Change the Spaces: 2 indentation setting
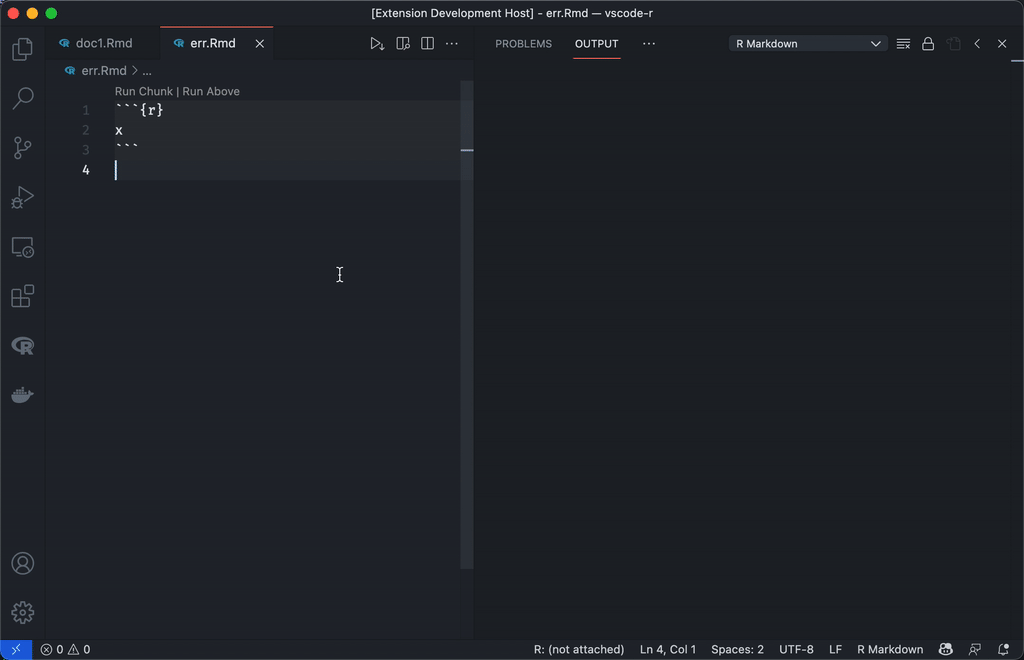Viewport: 1024px width, 660px height. [737, 650]
